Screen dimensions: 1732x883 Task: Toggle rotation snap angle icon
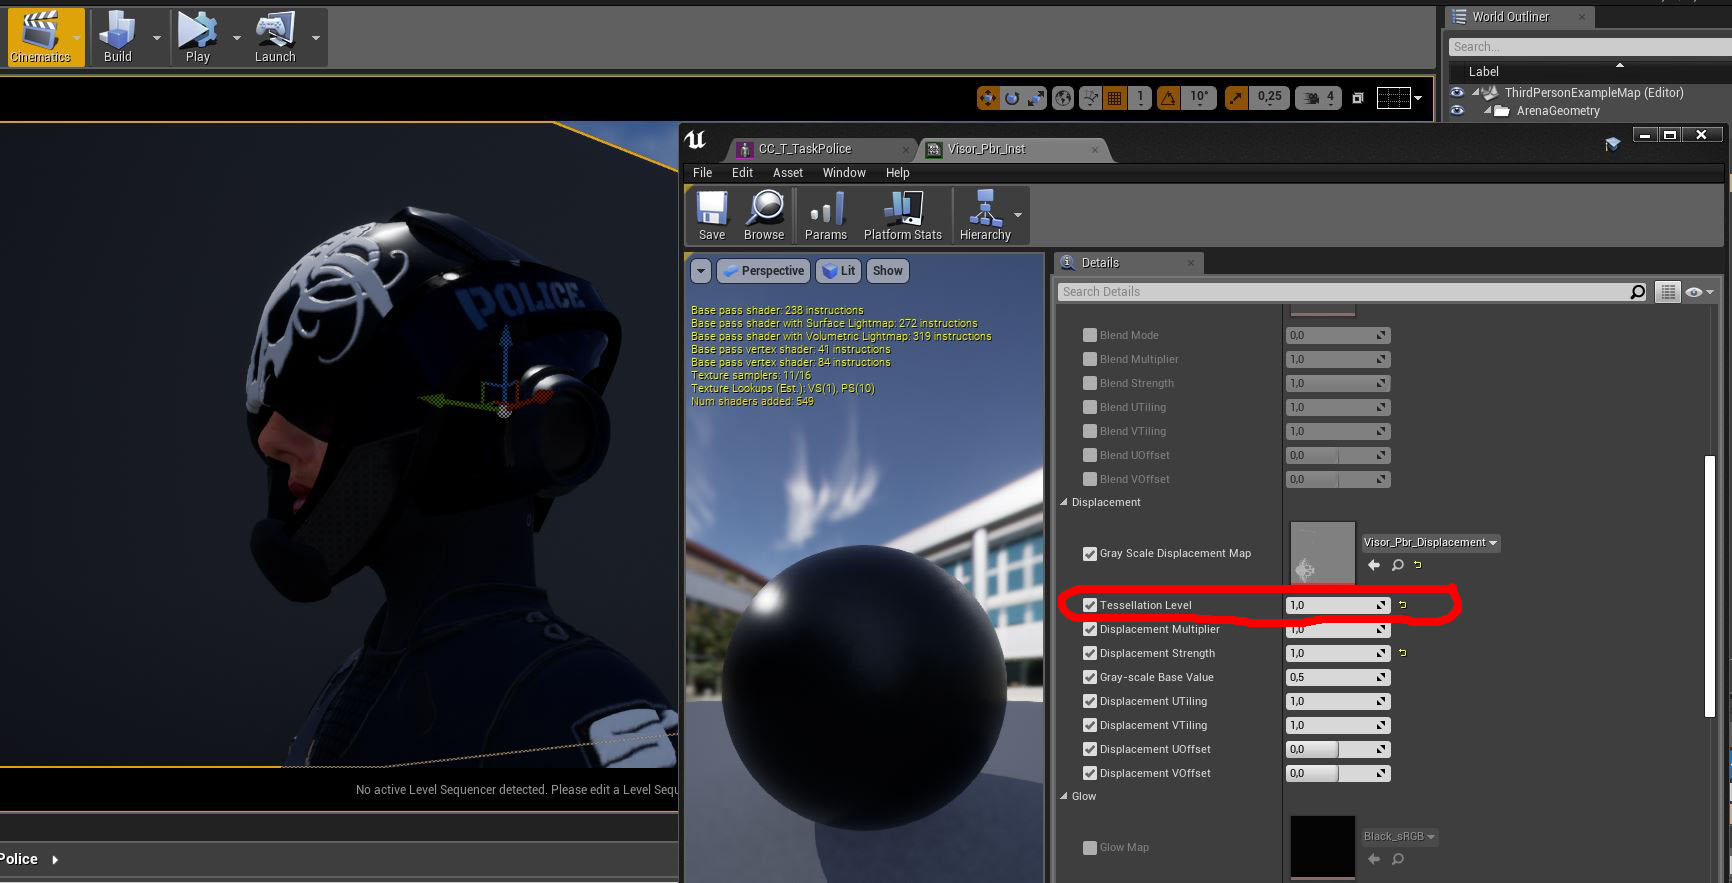point(1167,98)
